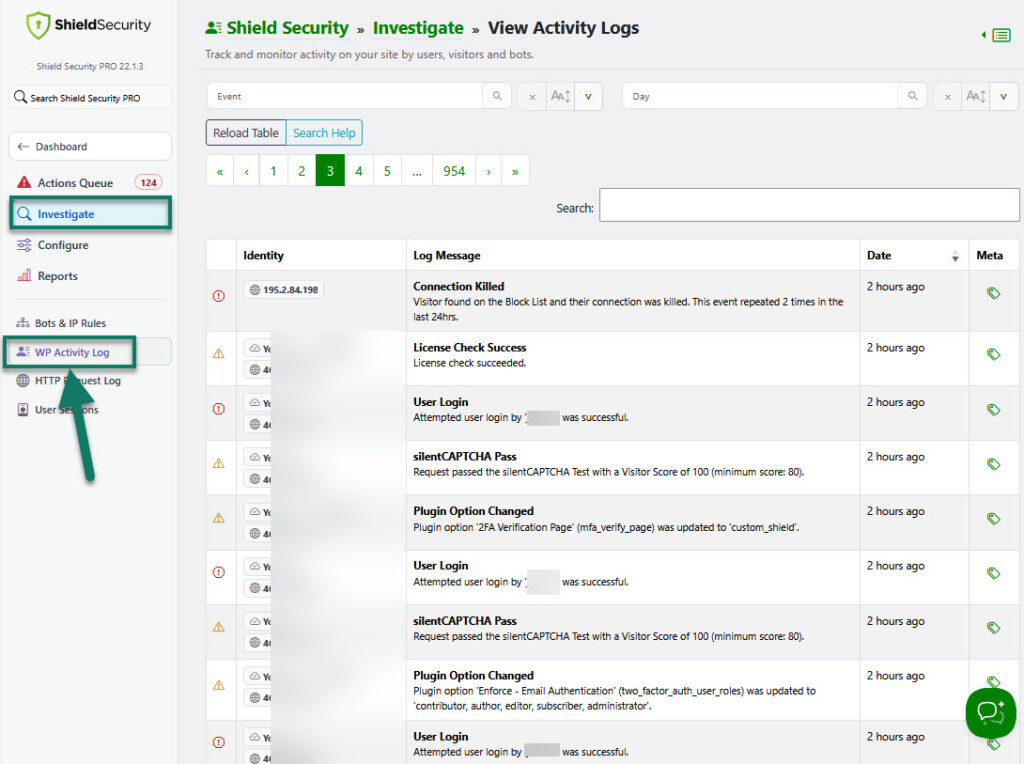Go to next page of logs
This screenshot has width=1024, height=764.
click(488, 171)
